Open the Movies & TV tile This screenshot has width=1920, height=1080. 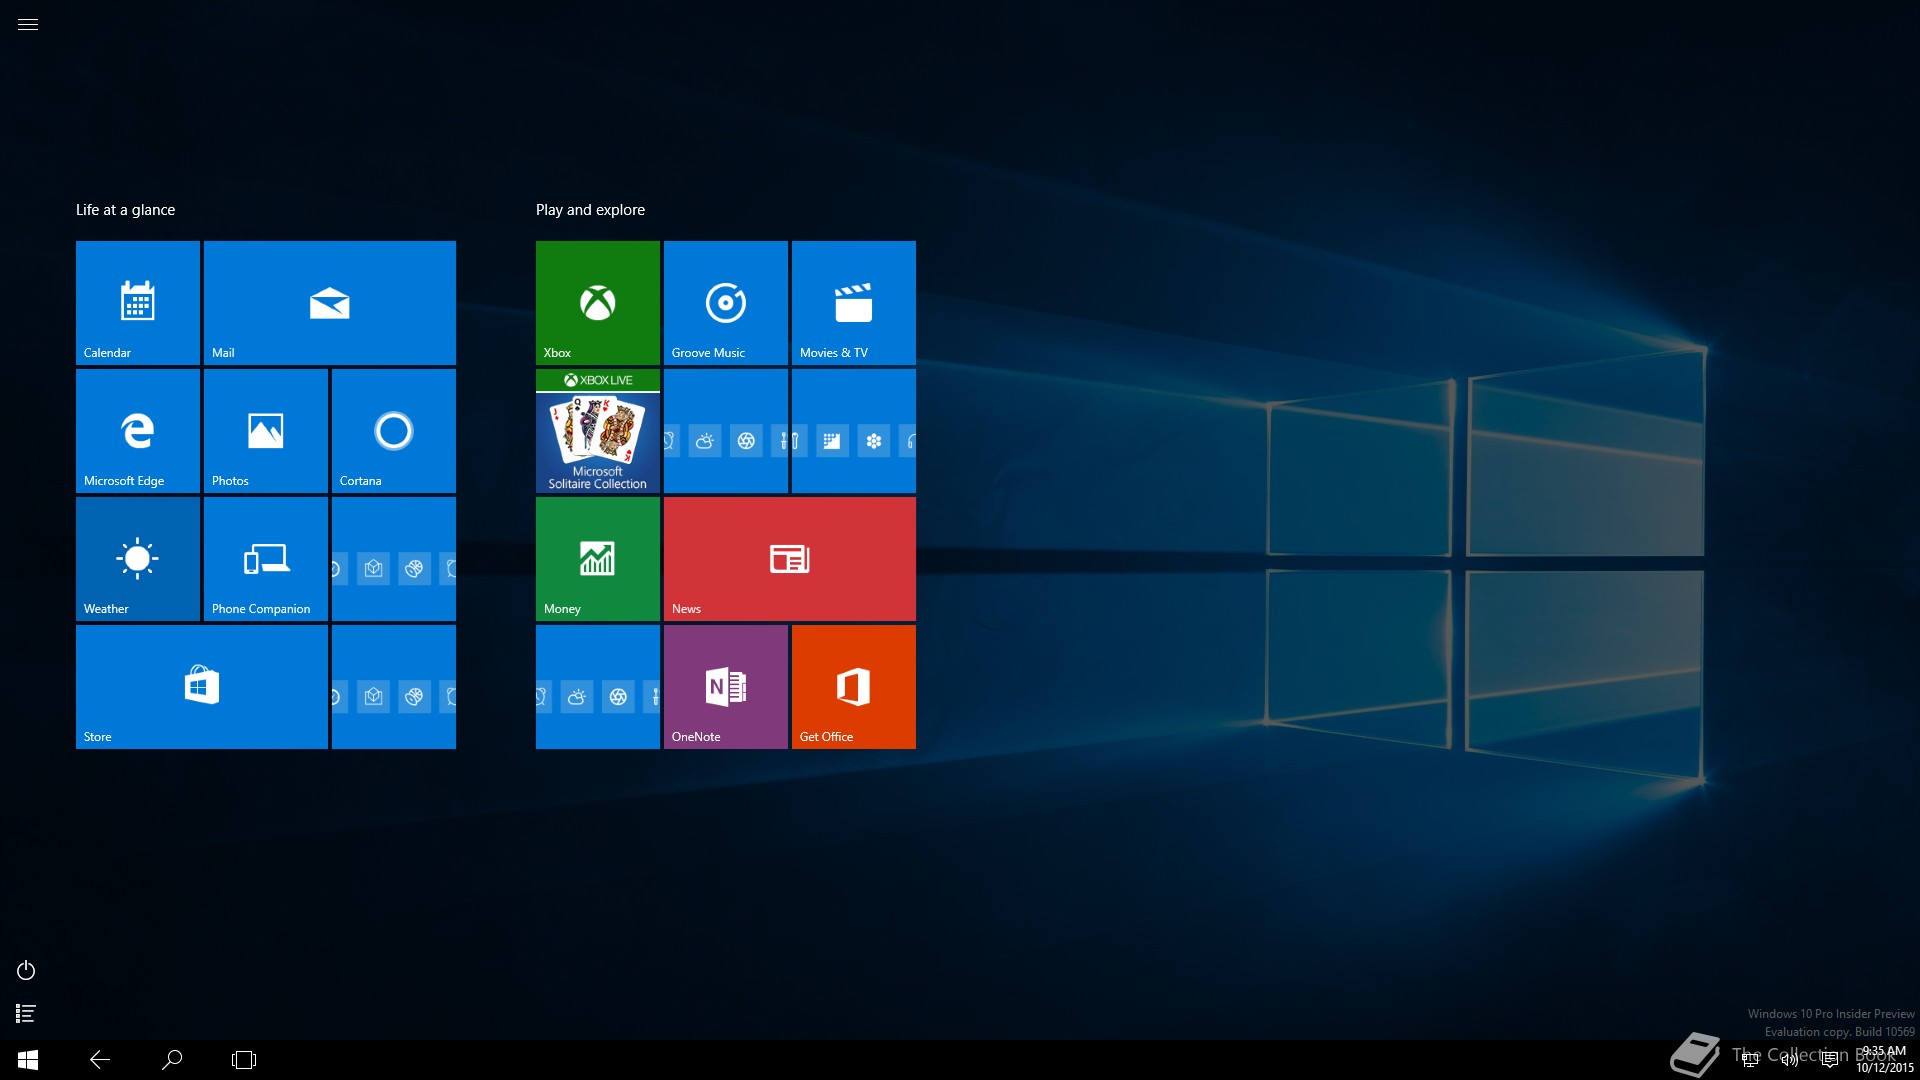point(854,303)
